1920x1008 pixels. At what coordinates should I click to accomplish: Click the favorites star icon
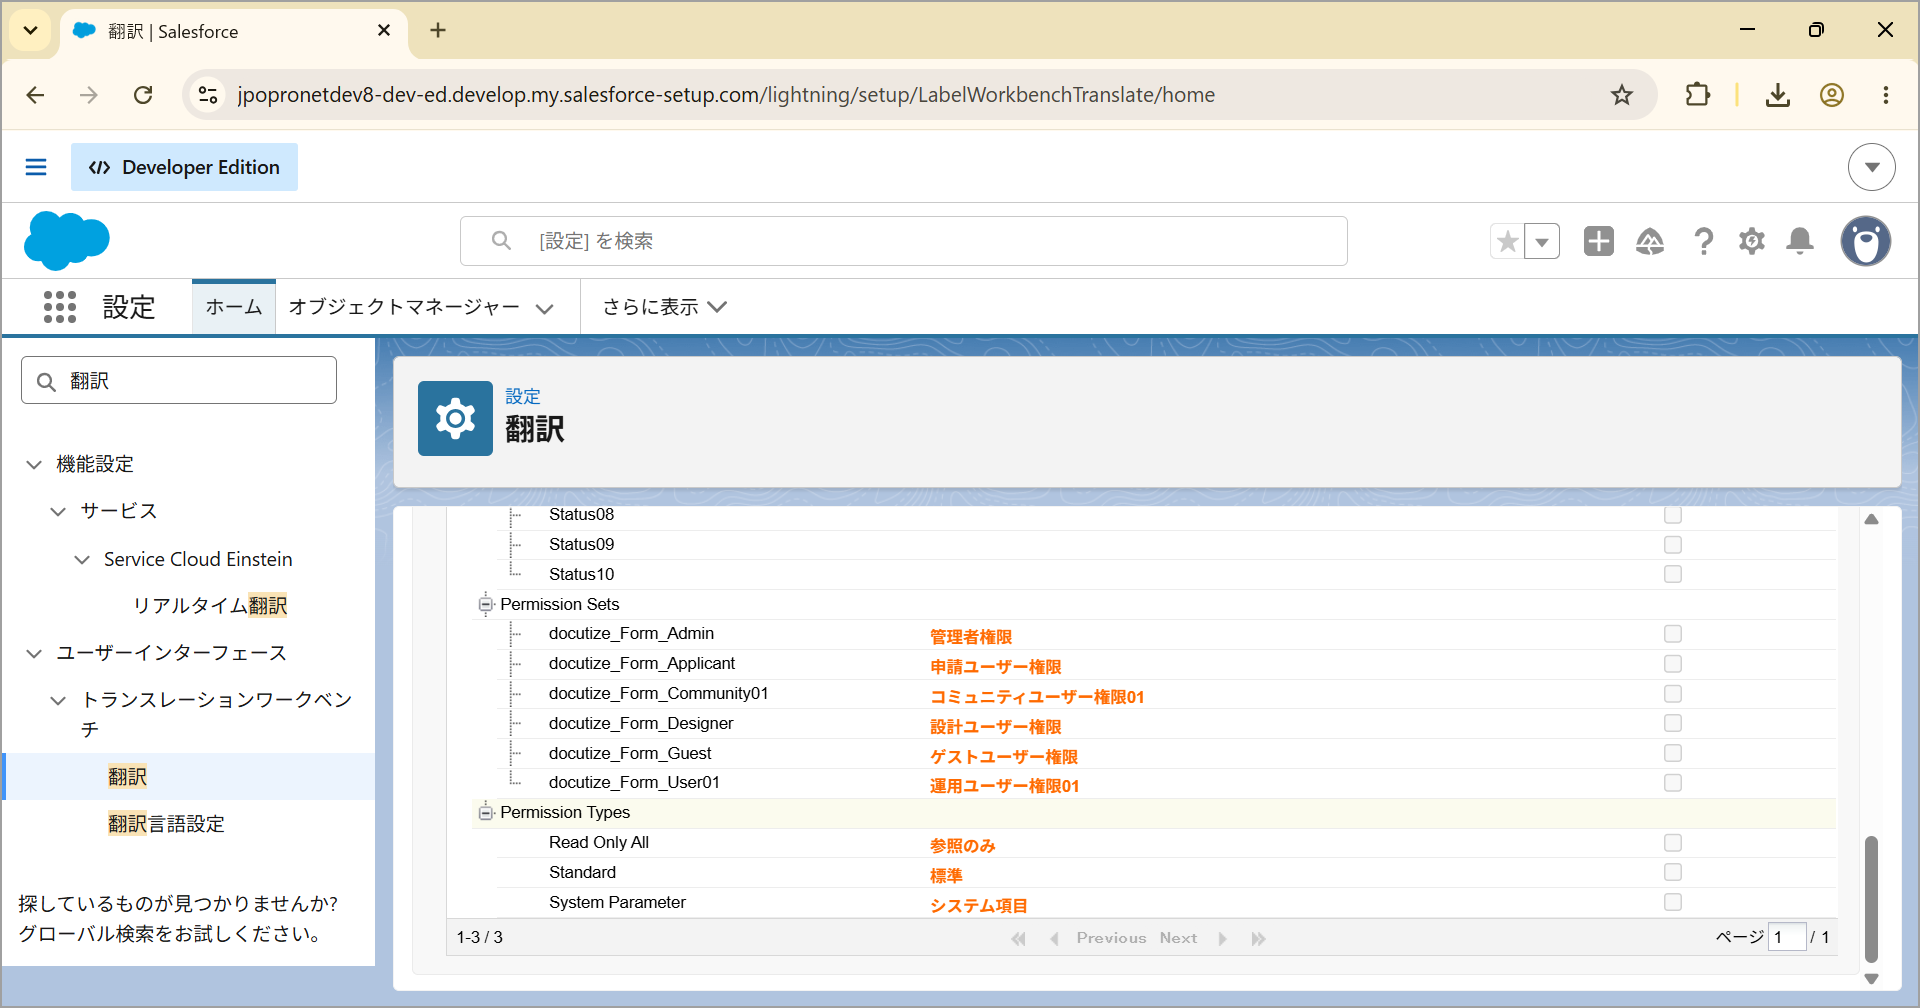1508,241
